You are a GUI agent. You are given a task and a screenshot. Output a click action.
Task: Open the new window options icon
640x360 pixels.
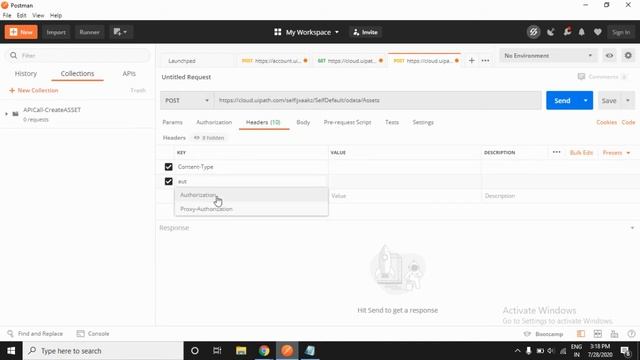coord(120,32)
